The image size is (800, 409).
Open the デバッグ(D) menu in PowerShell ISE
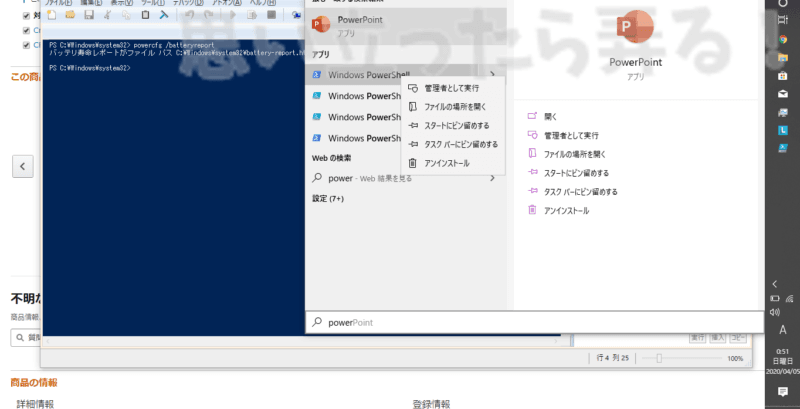click(187, 3)
